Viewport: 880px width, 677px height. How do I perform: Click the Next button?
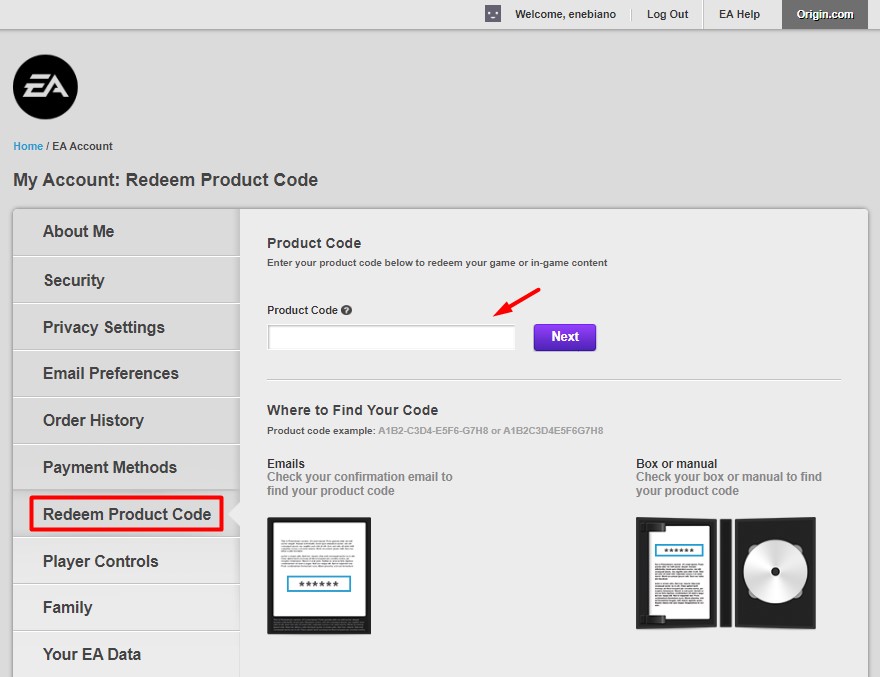coord(564,337)
